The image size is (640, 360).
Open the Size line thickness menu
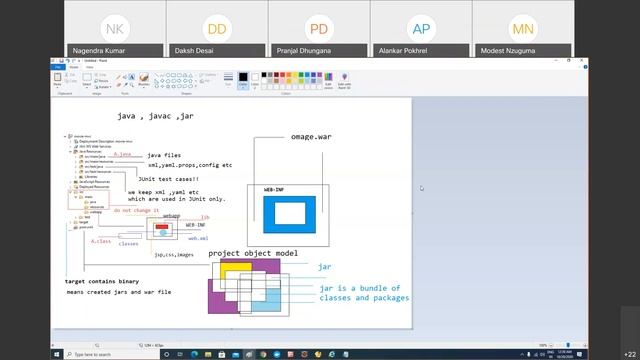tap(228, 79)
